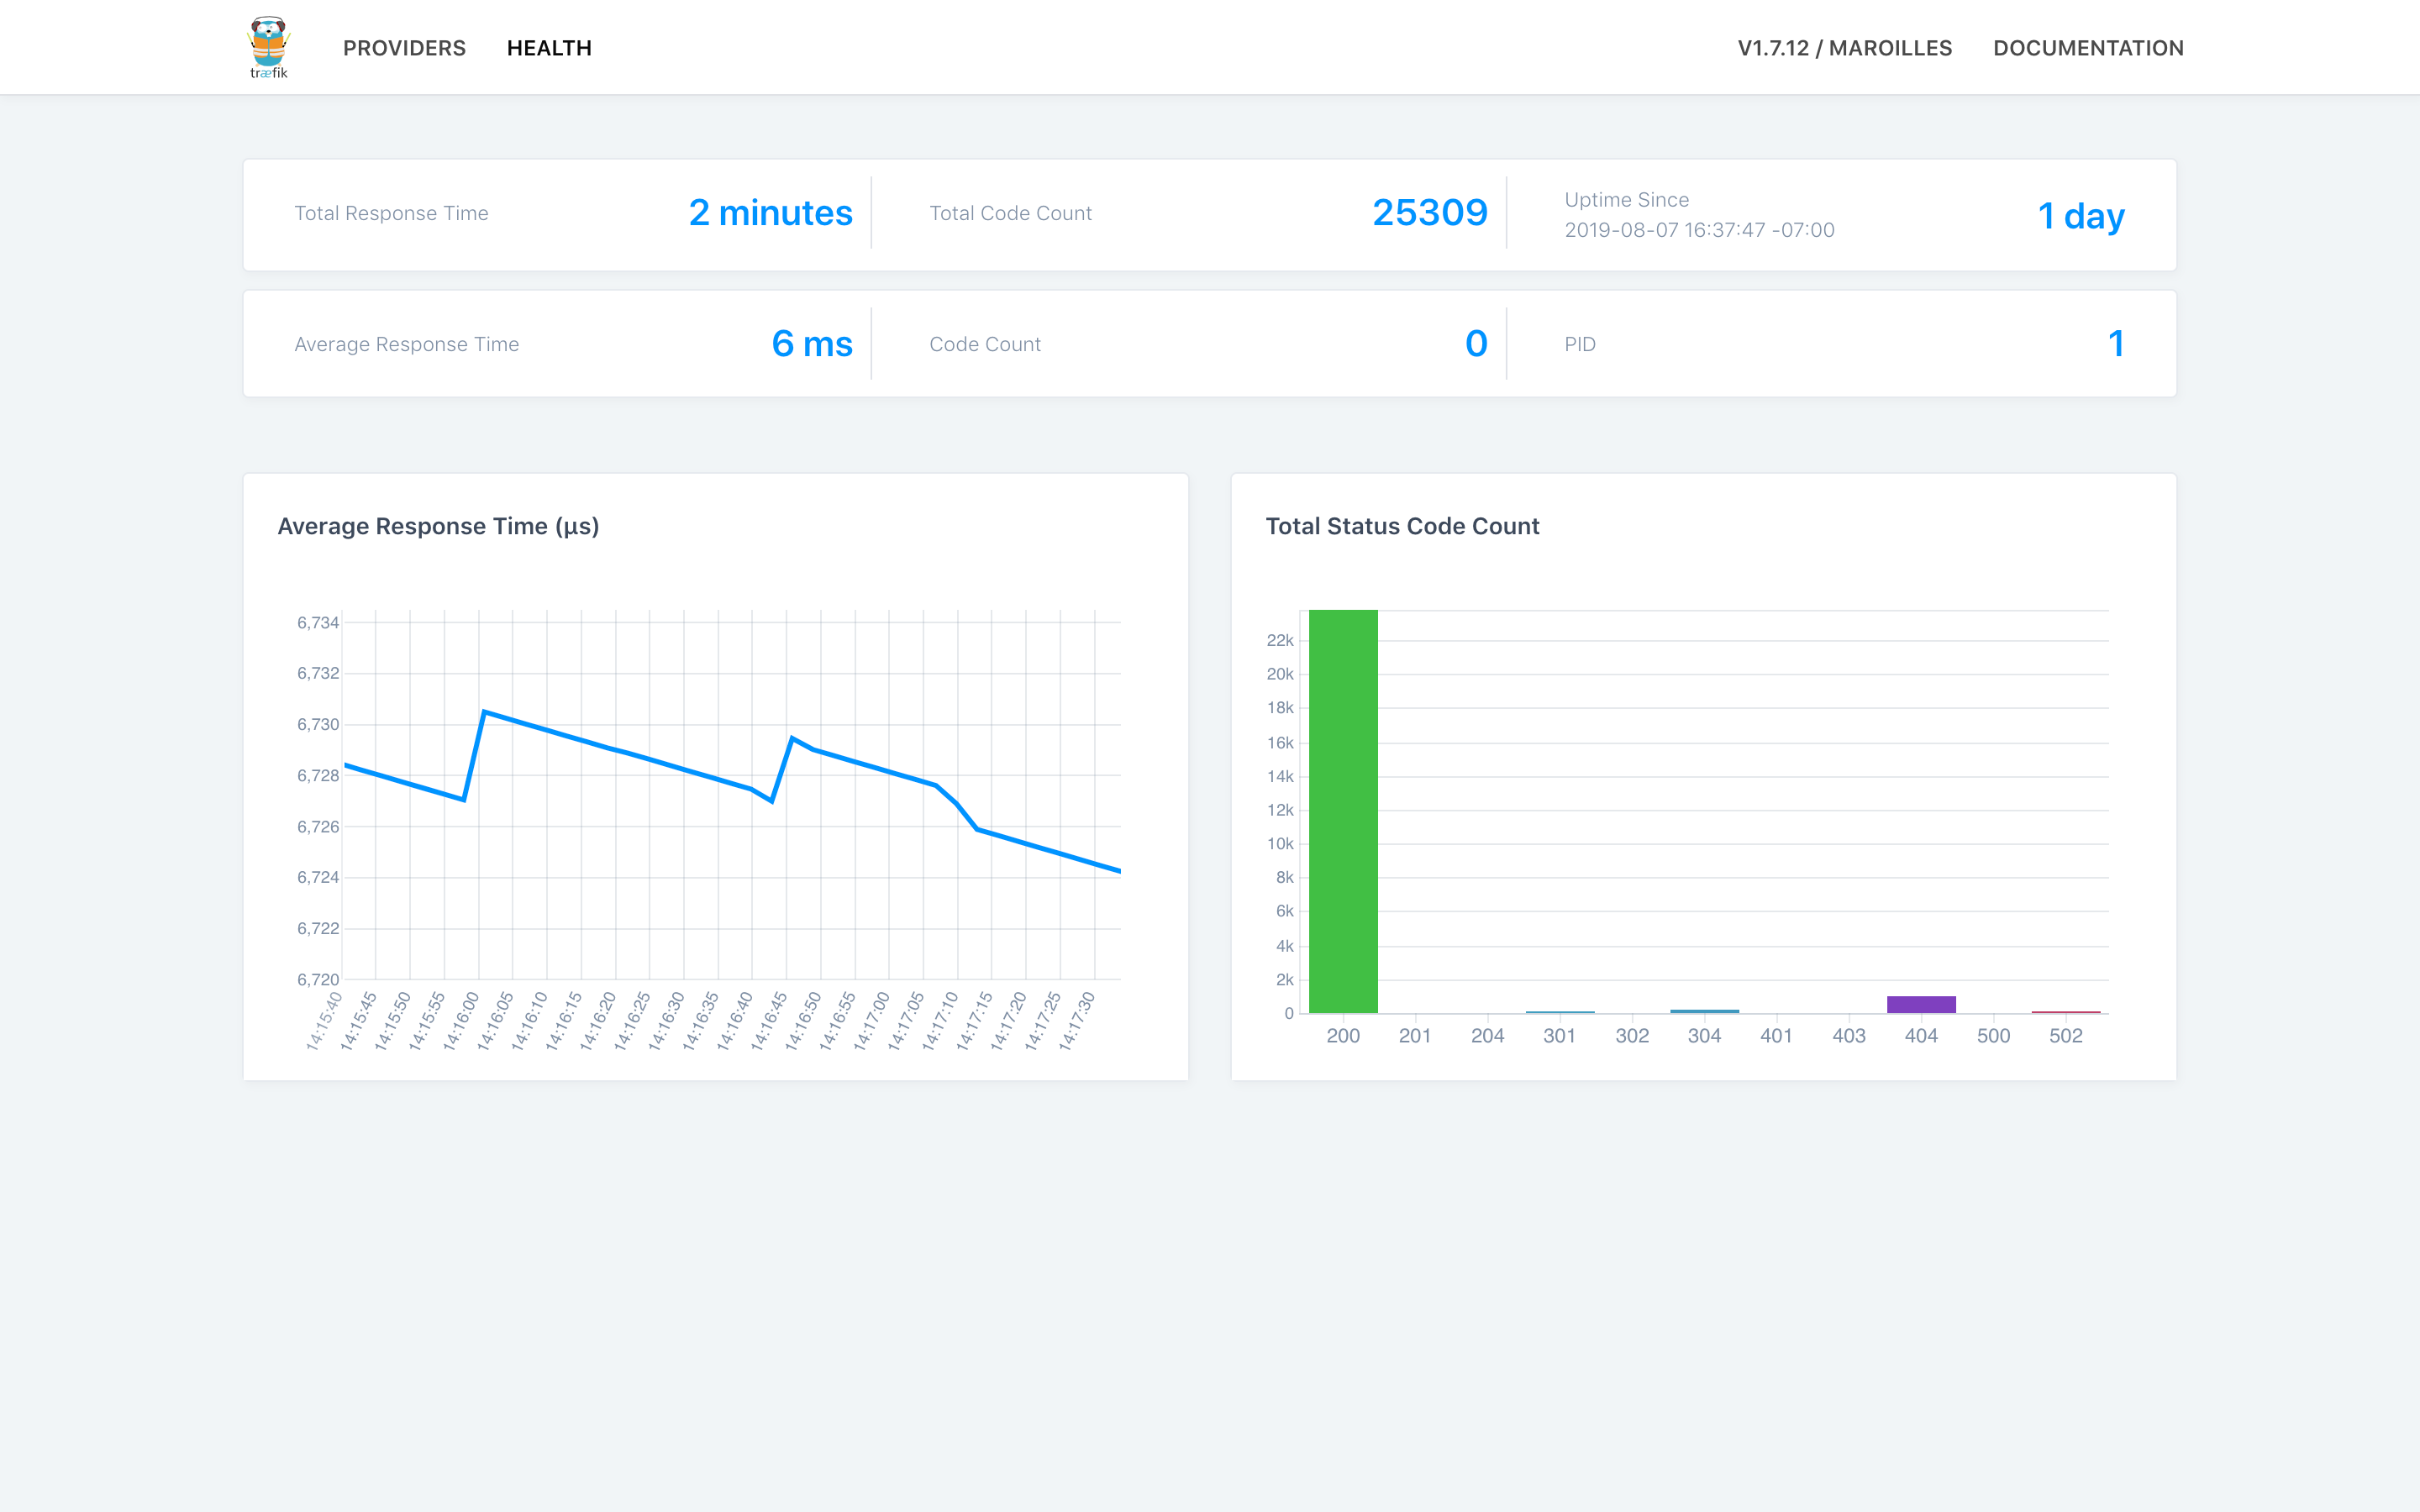Click the 'PID' label

[1580, 344]
